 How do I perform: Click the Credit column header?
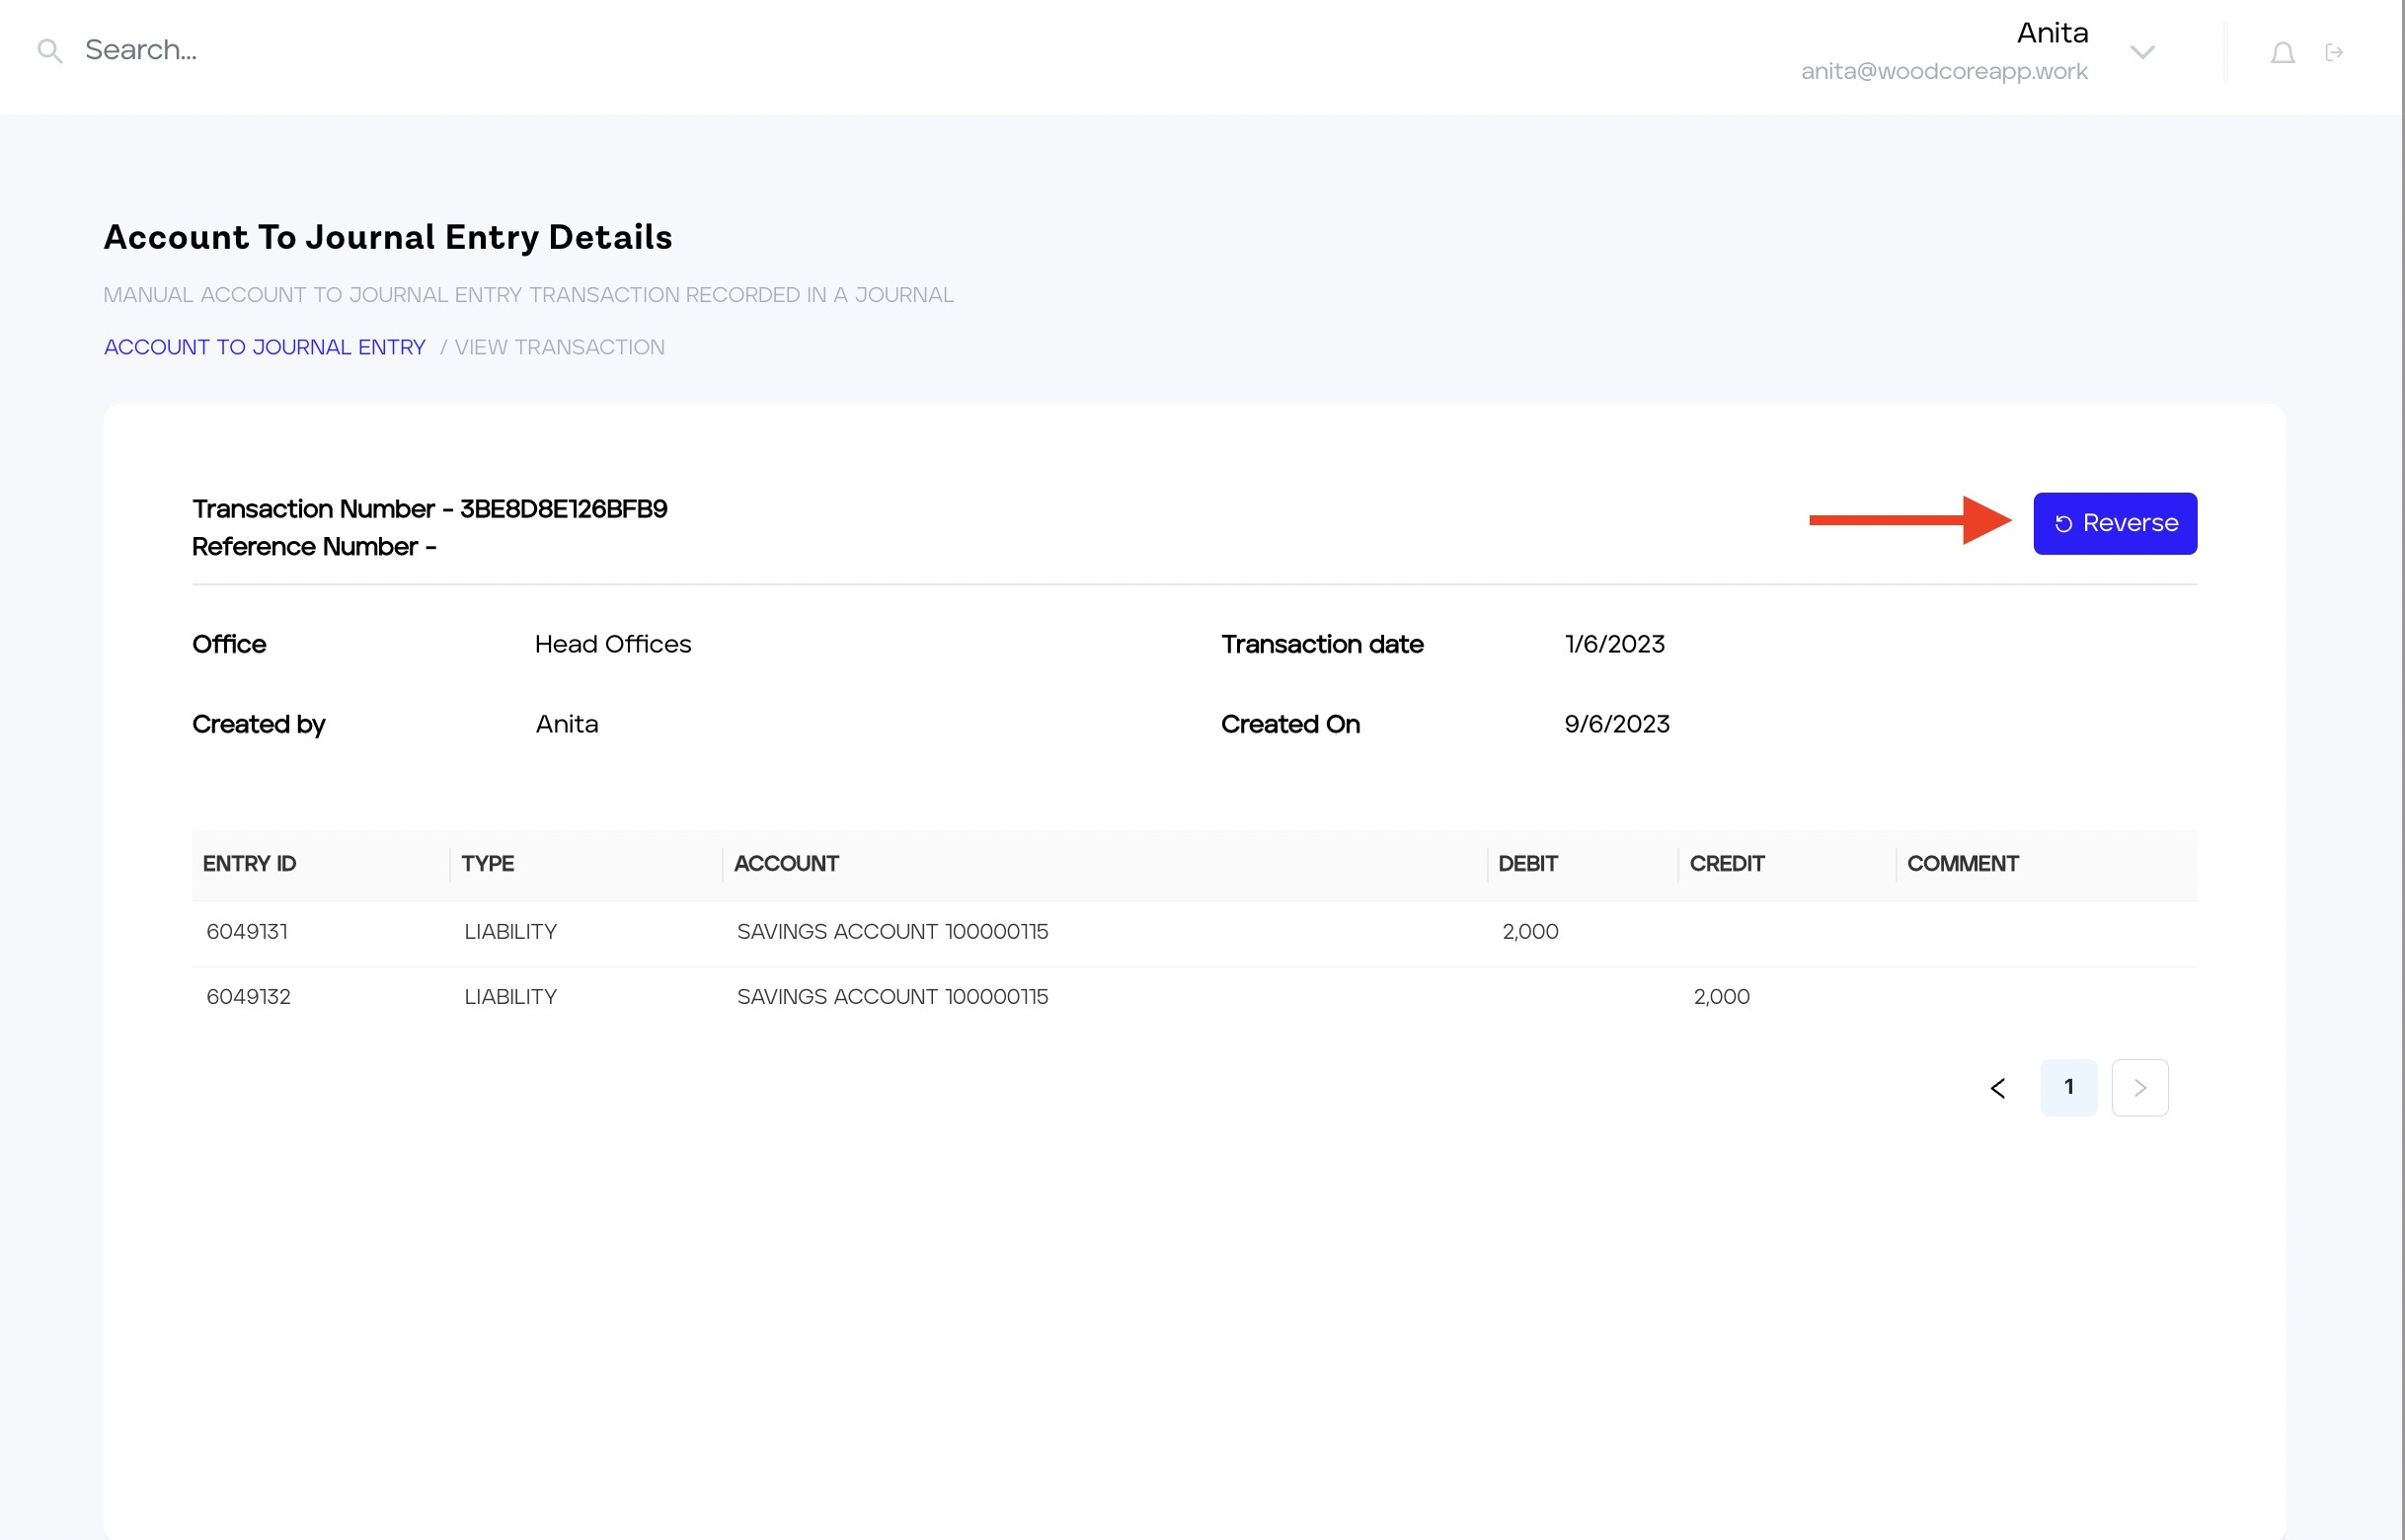(1726, 864)
